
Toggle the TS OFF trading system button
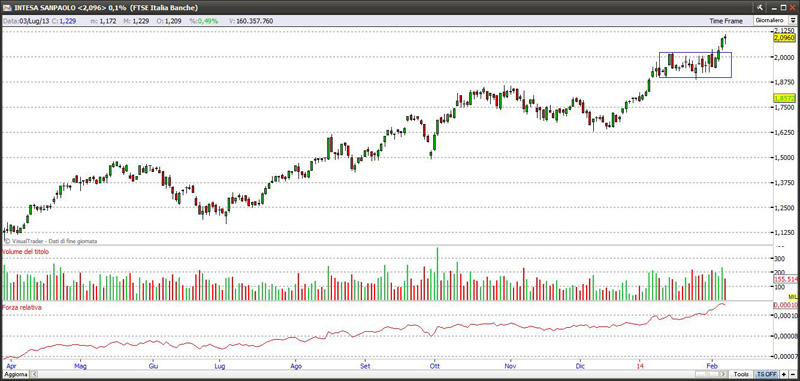(767, 374)
